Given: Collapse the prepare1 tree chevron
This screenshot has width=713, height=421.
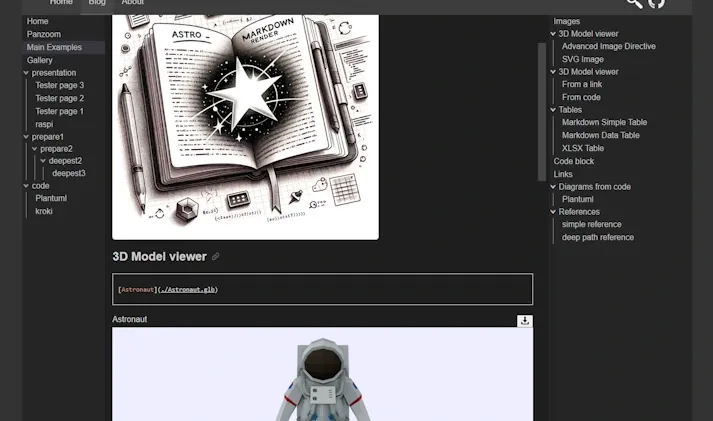Looking at the screenshot, I should (x=27, y=136).
